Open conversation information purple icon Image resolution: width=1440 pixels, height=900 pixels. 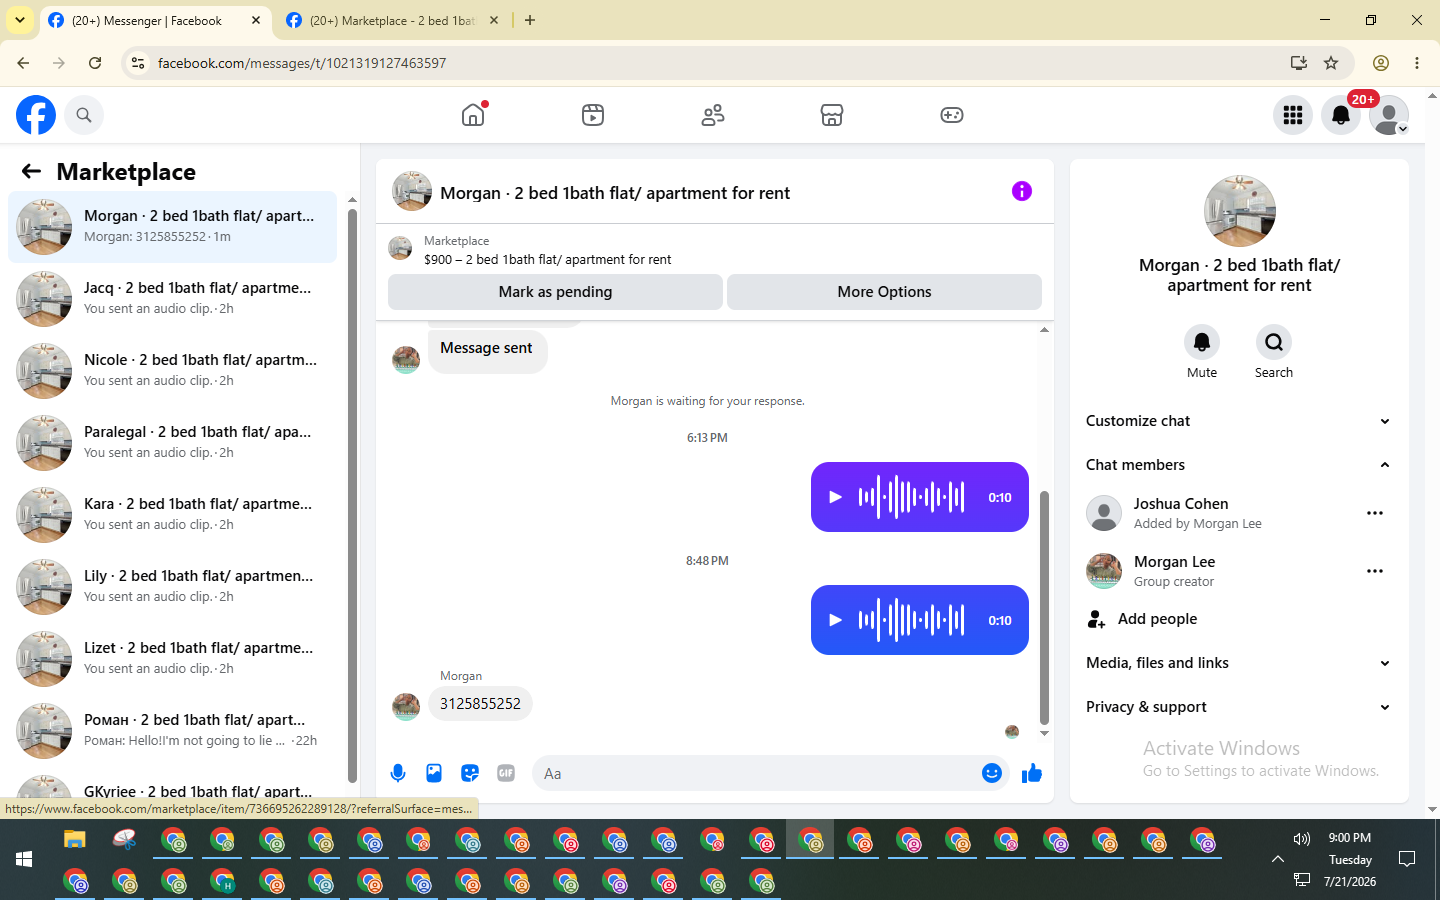point(1021,191)
